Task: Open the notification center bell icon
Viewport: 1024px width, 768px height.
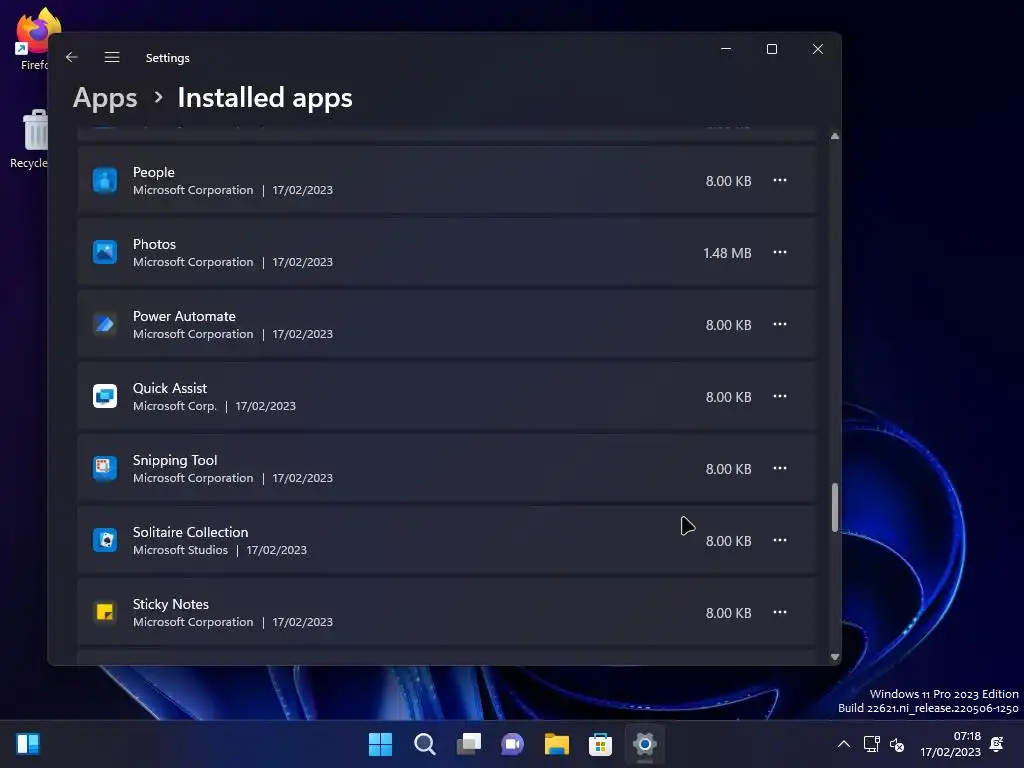Action: point(997,744)
